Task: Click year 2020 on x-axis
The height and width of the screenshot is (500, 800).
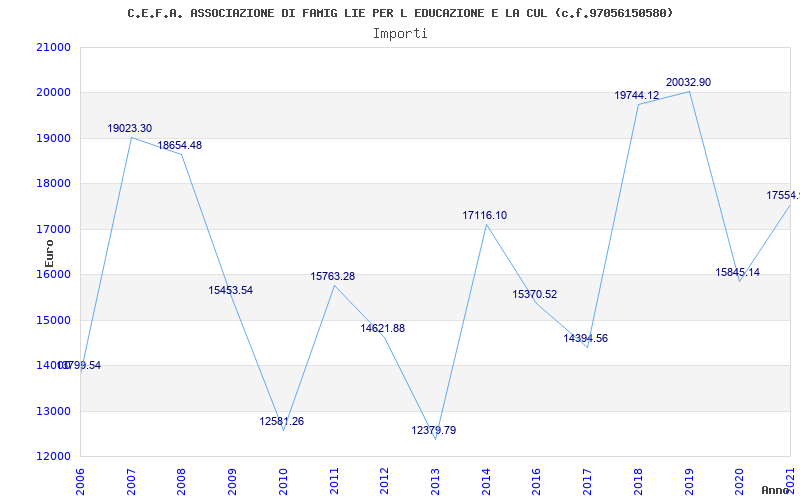Action: 739,481
